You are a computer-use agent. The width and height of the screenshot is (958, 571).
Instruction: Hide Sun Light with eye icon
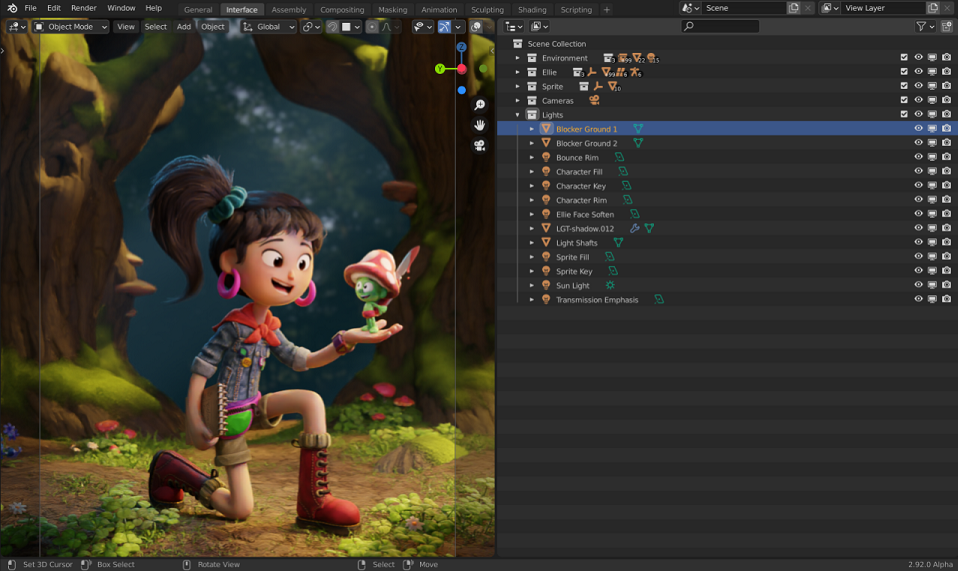pos(918,285)
